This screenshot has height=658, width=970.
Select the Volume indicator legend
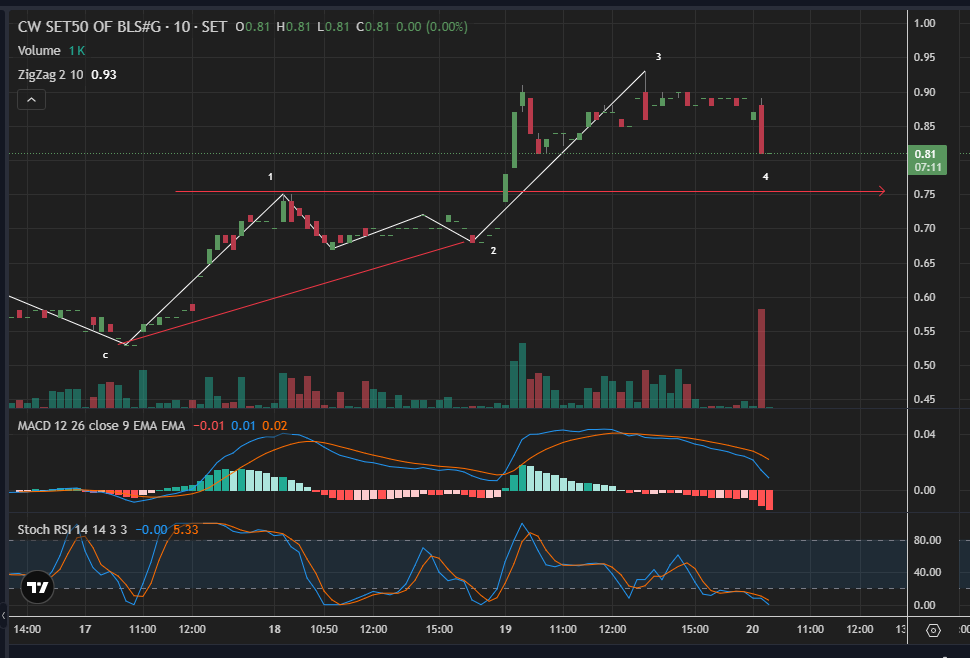point(39,51)
